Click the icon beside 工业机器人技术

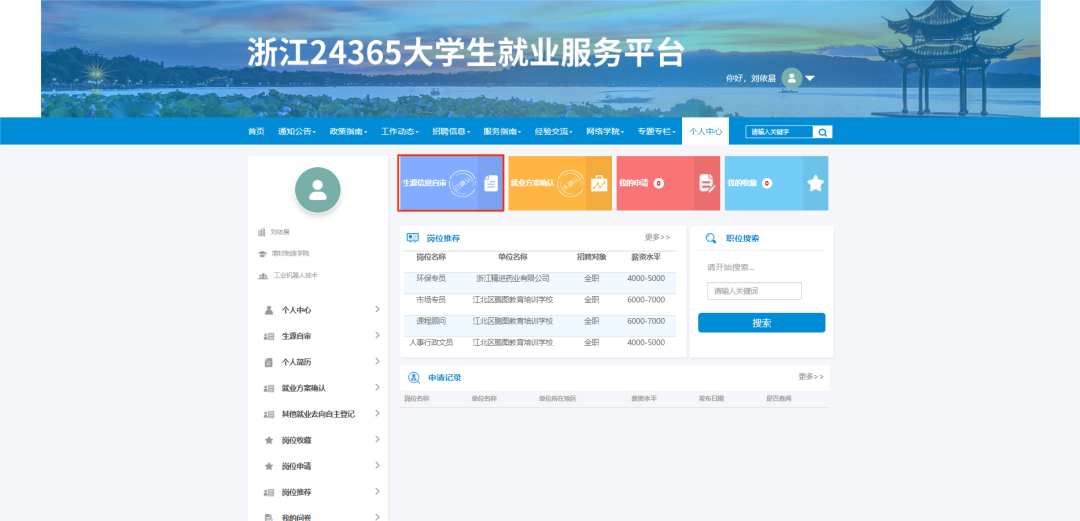(262, 276)
